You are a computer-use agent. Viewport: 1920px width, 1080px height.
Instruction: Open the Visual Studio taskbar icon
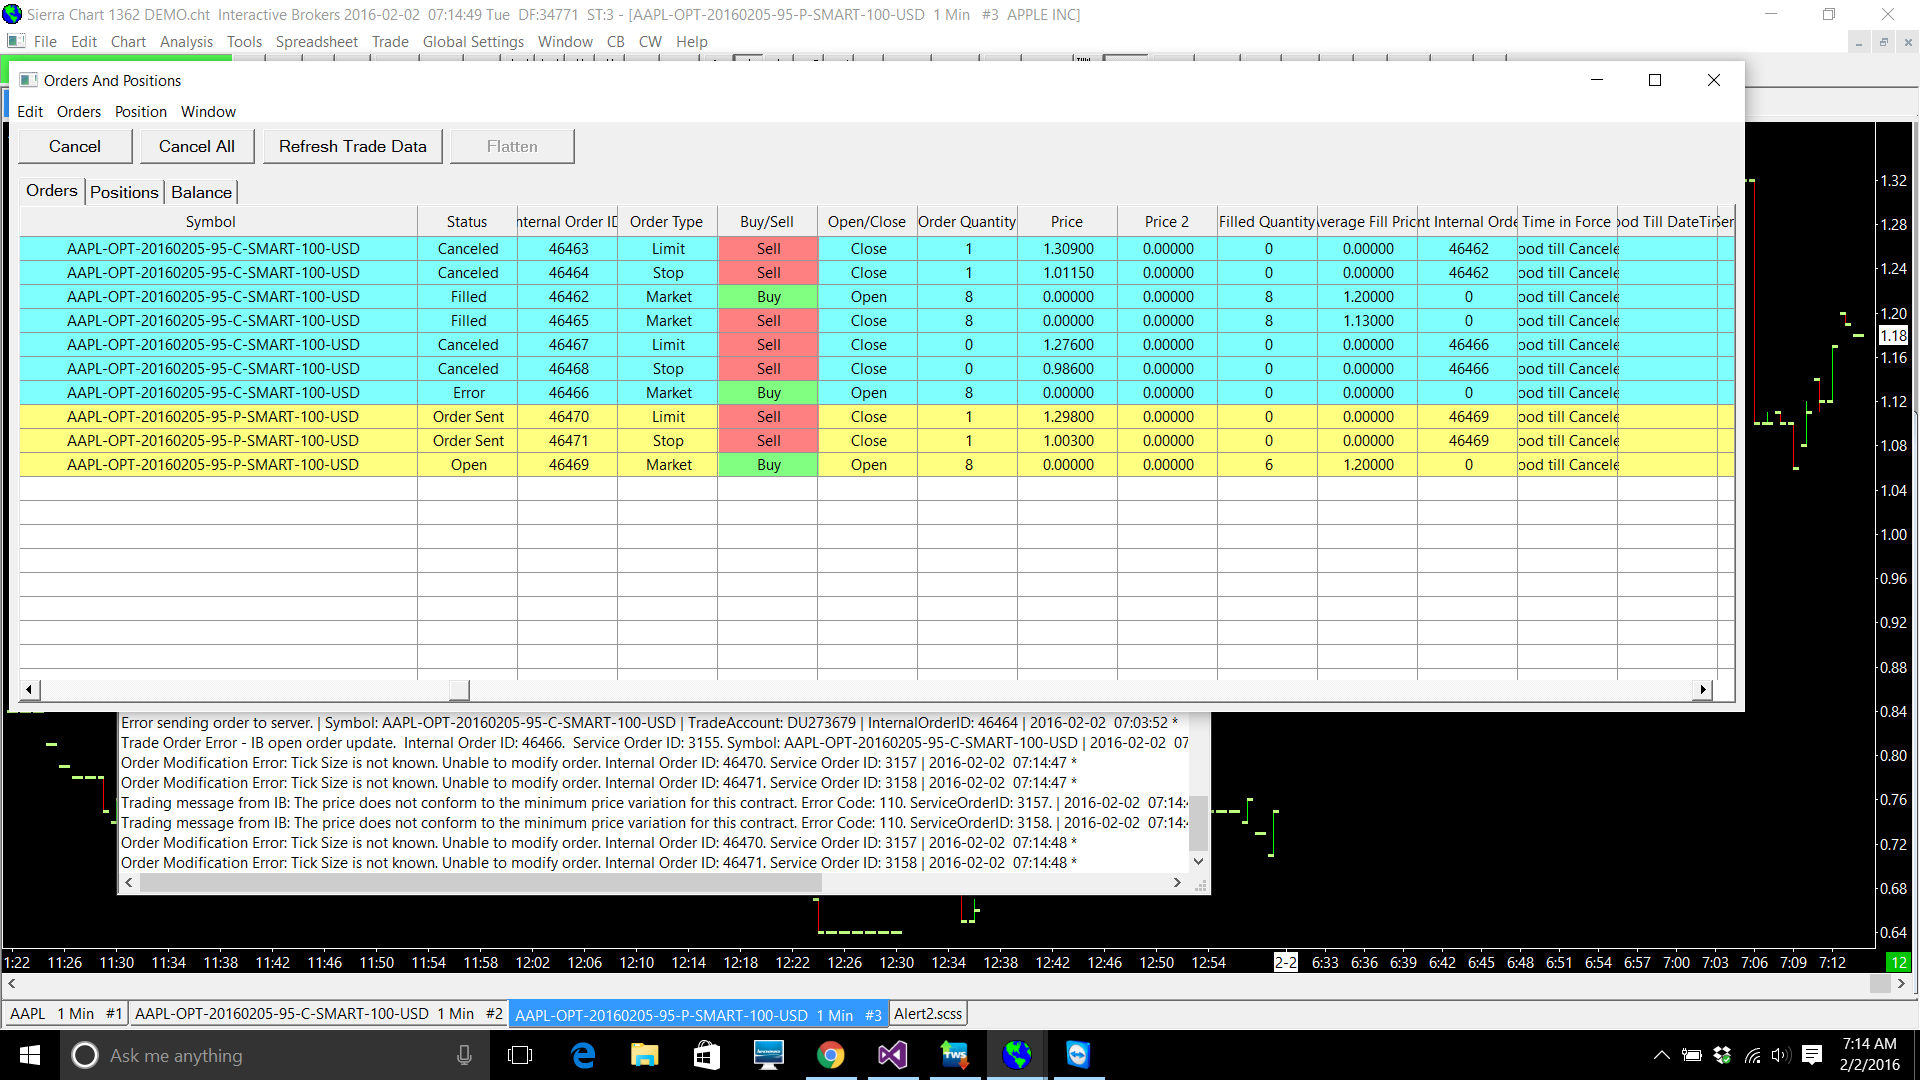(892, 1055)
